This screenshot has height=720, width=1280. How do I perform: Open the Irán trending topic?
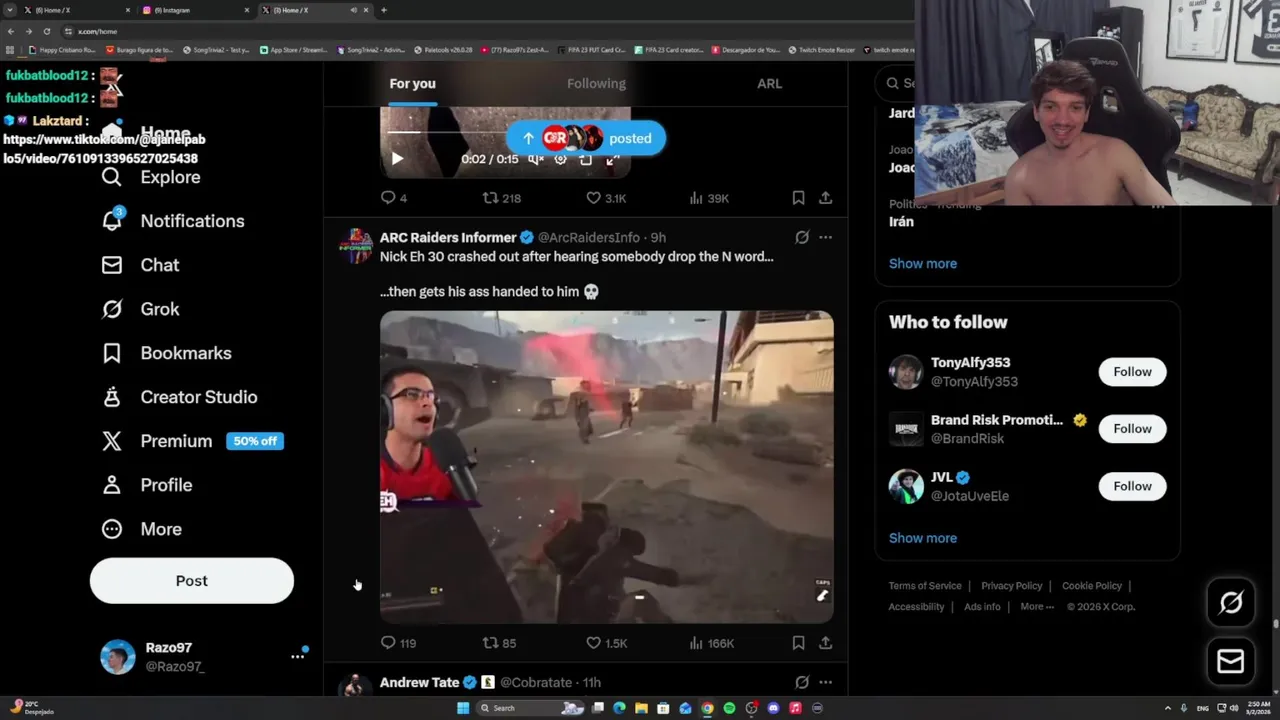coord(901,222)
